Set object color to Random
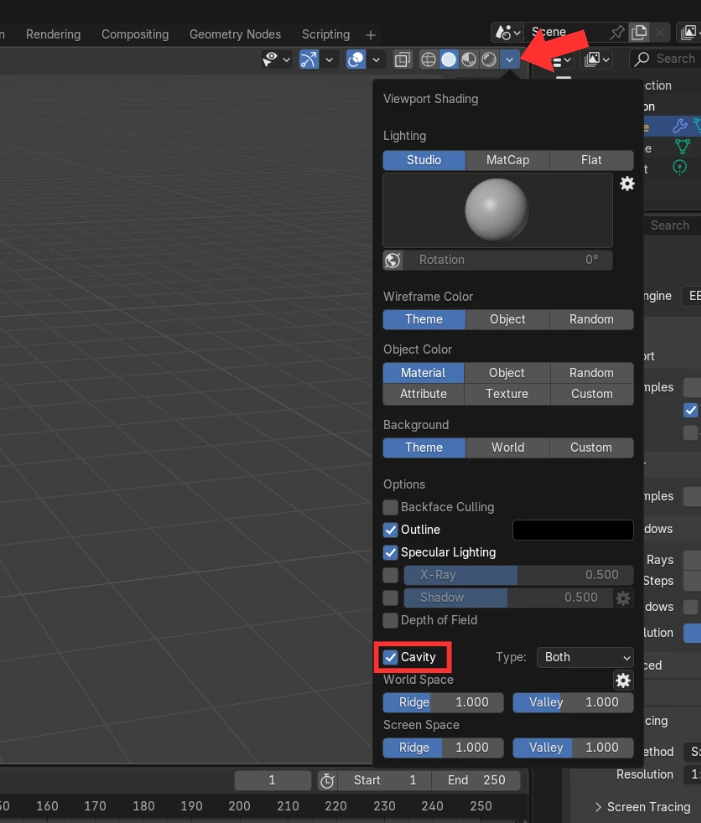 (591, 372)
